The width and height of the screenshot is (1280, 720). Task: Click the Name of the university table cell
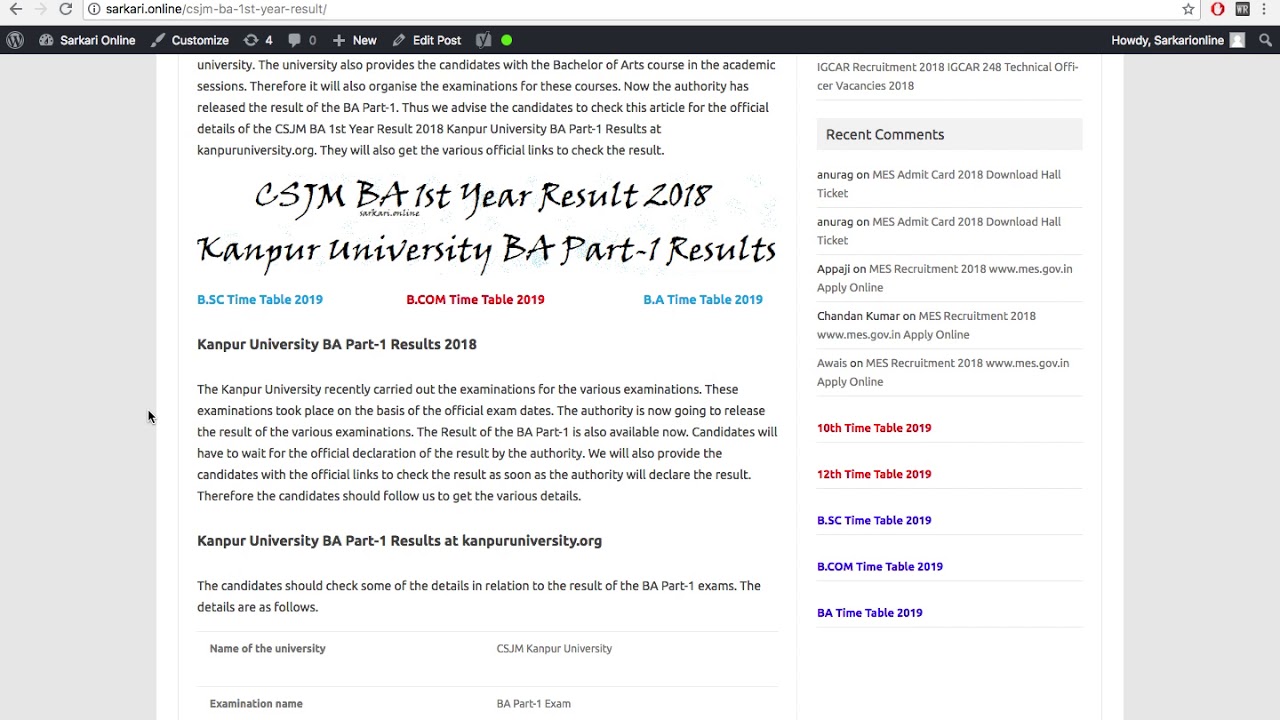click(x=268, y=649)
